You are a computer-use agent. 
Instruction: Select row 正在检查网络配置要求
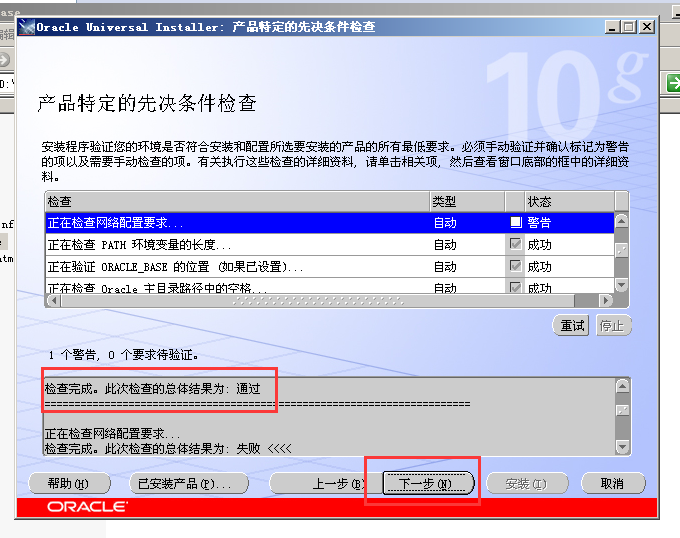[x=330, y=223]
